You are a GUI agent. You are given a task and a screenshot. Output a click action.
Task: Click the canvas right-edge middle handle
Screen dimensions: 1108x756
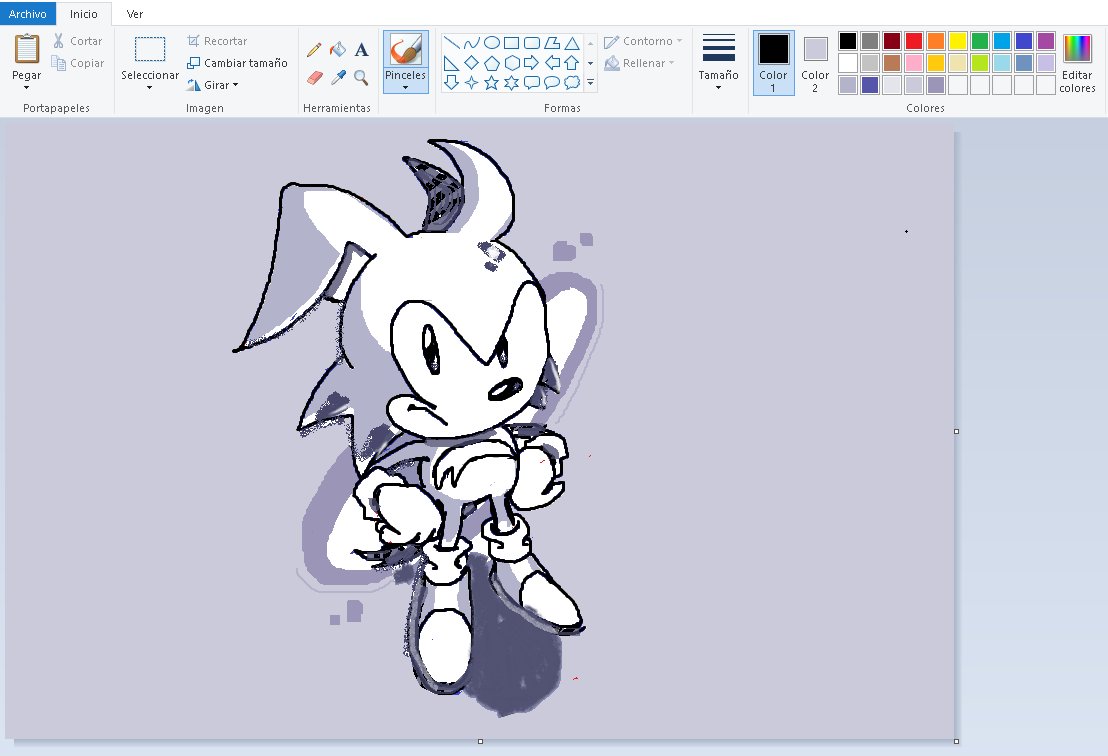click(956, 431)
